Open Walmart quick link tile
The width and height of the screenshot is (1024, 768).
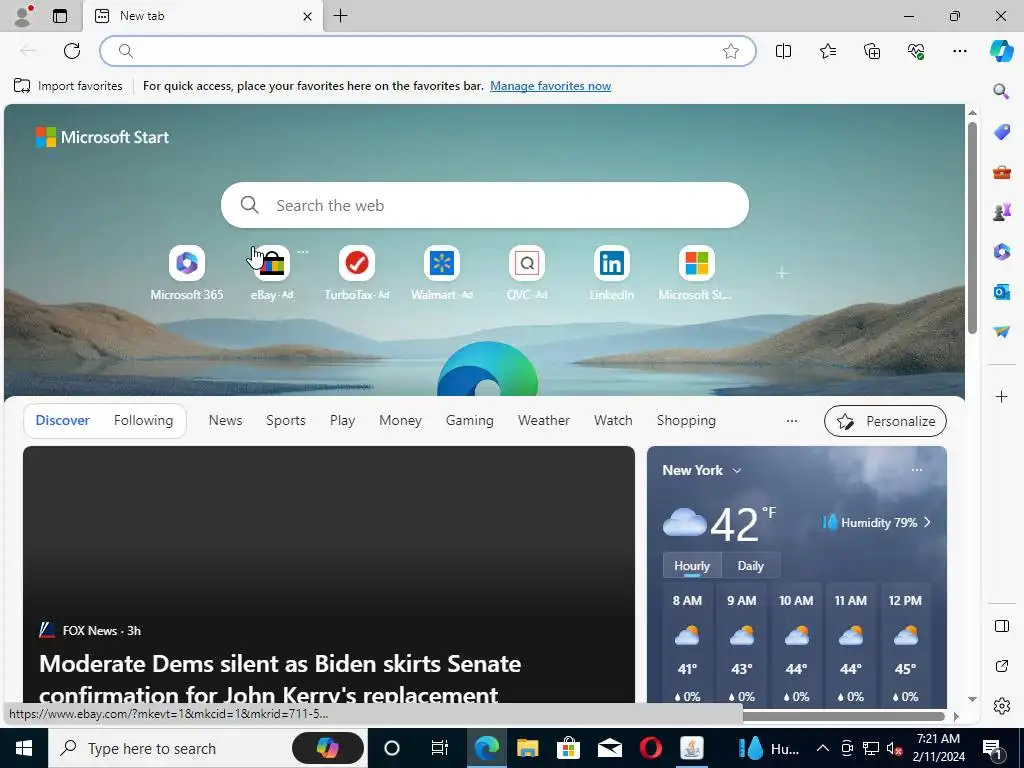click(441, 273)
